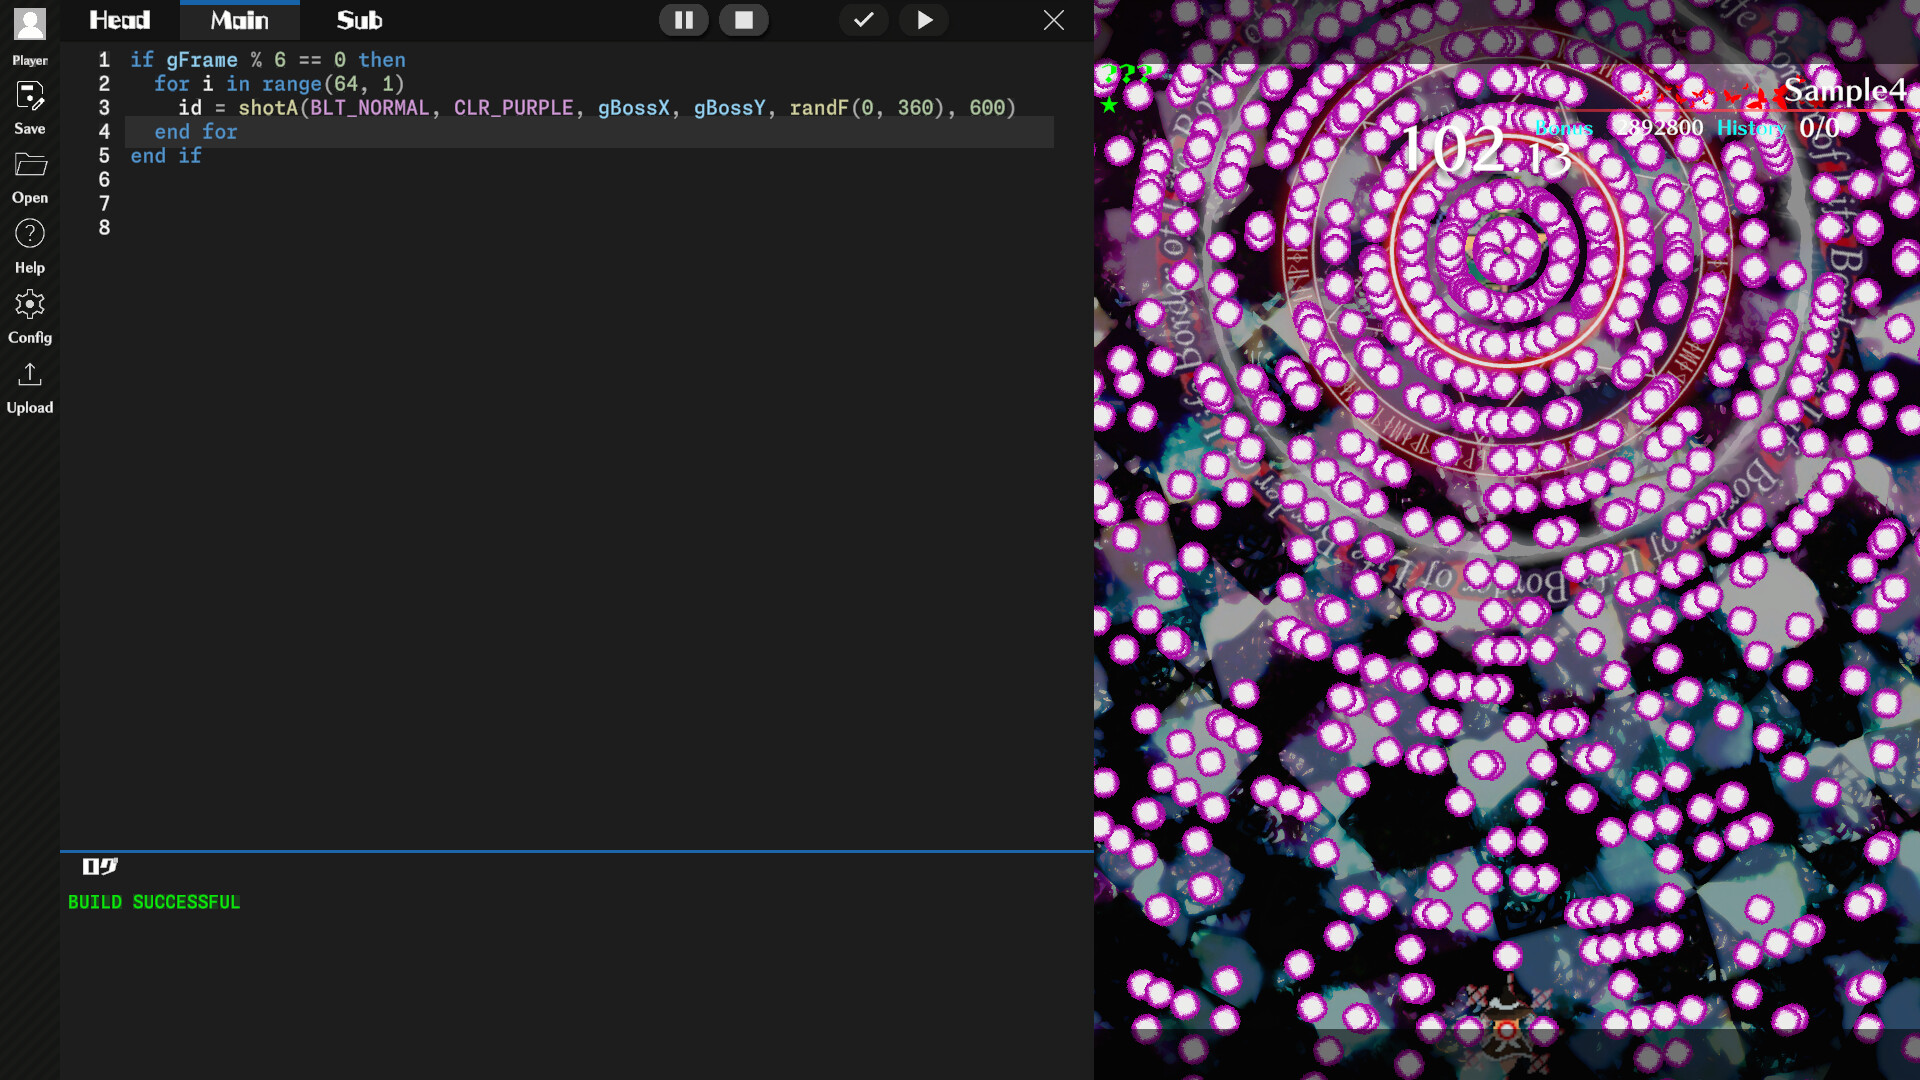The height and width of the screenshot is (1080, 1920).
Task: Switch to the Sub tab
Action: [x=359, y=19]
